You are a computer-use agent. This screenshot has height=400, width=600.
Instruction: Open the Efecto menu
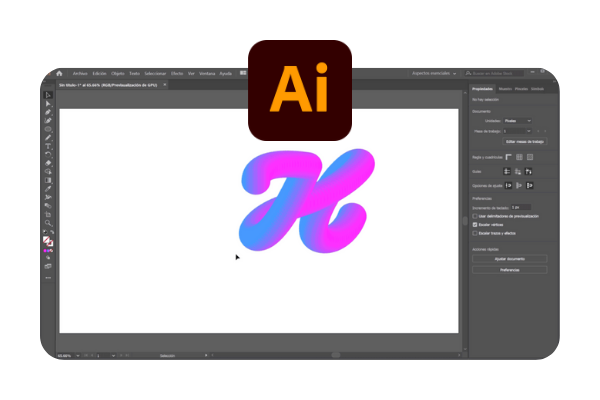(177, 73)
